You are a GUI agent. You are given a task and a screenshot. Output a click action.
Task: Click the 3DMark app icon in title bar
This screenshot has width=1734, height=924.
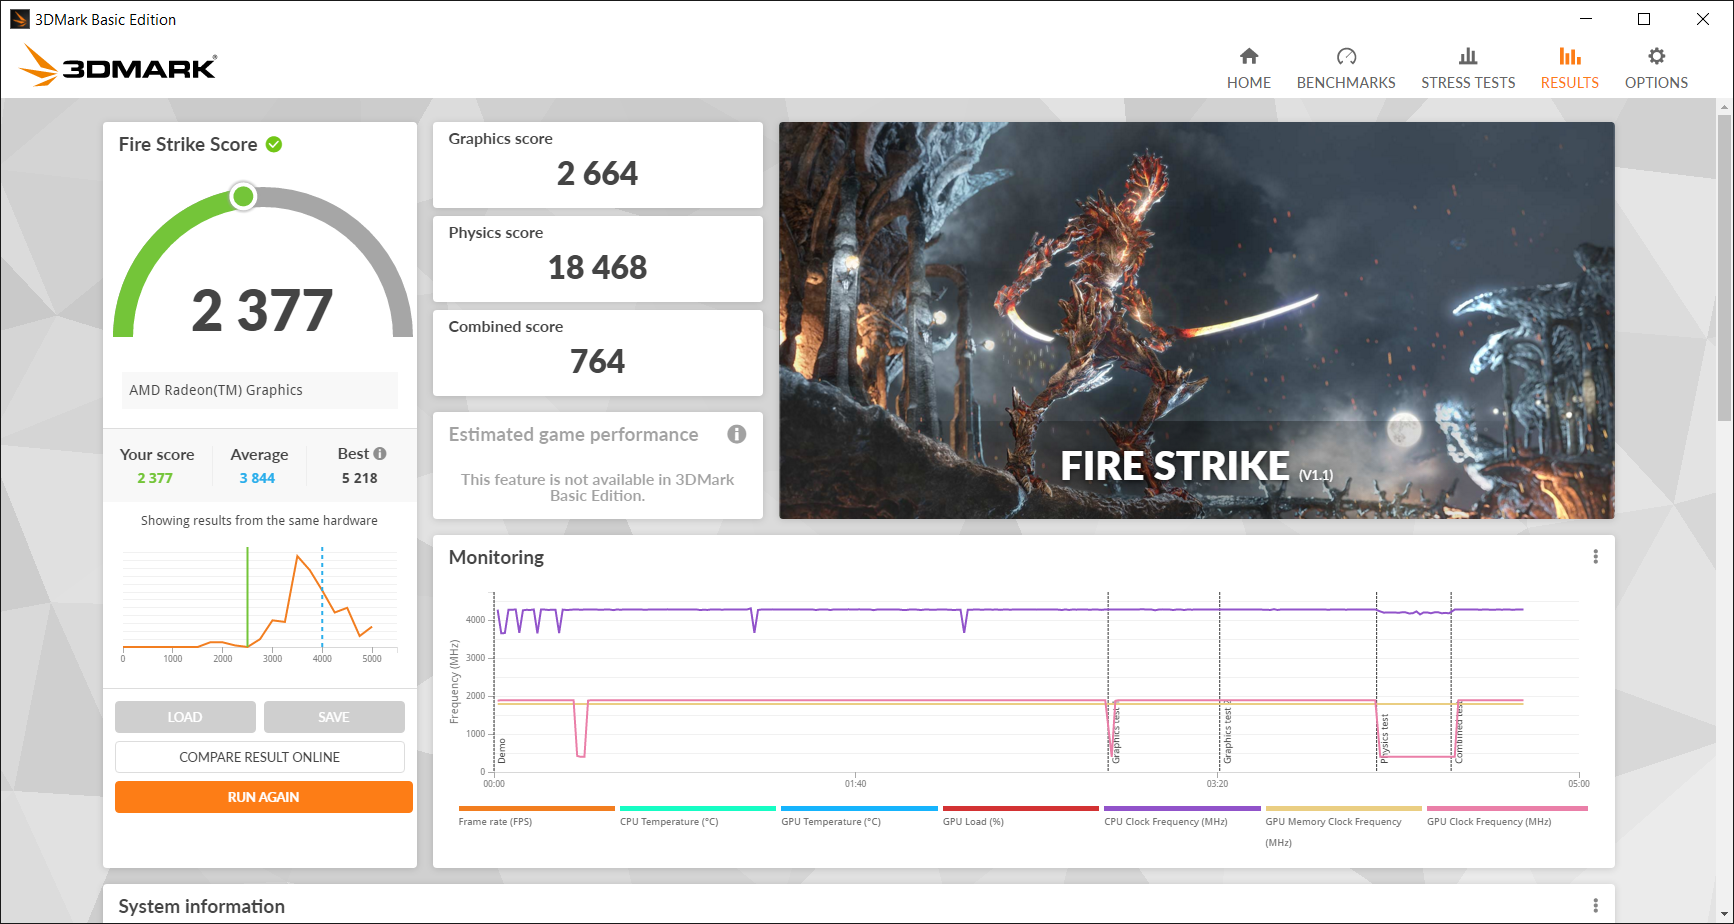19,19
